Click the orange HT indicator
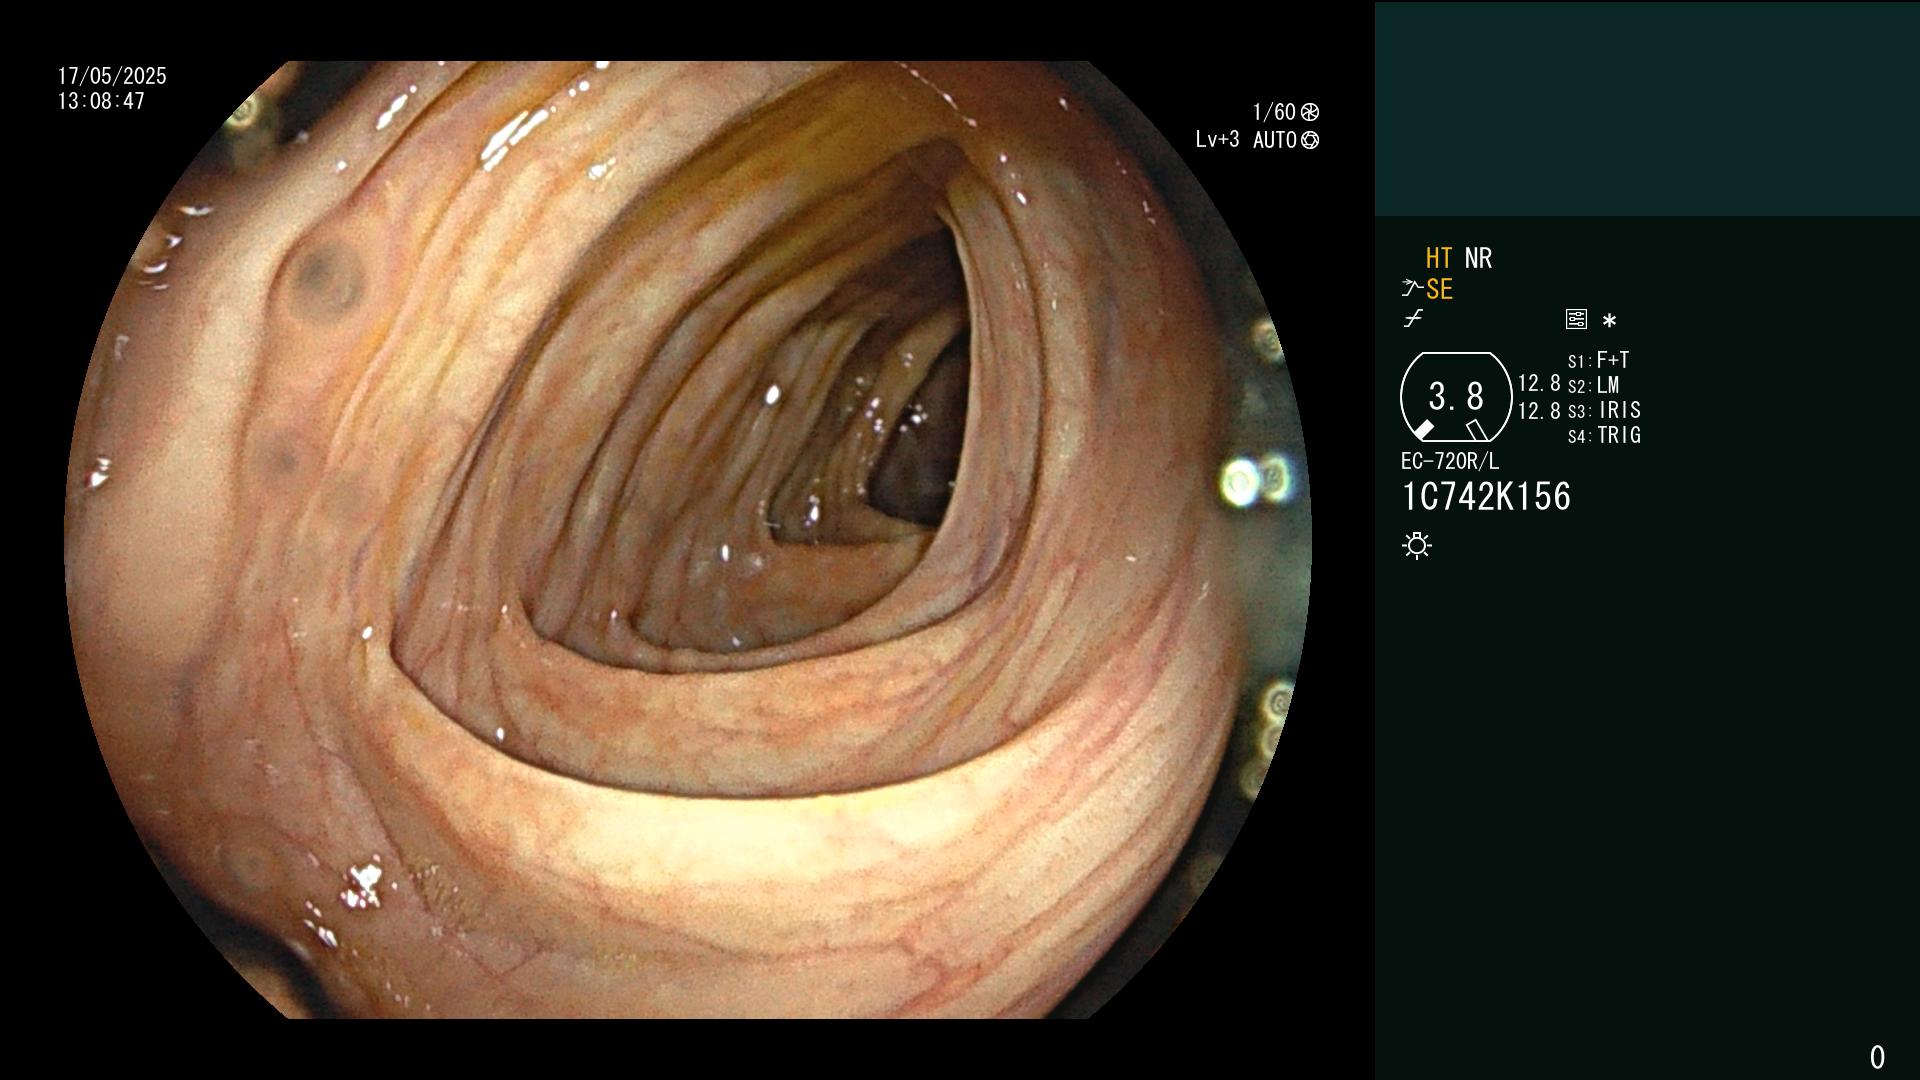Screen dimensions: 1920x1080 1438,258
